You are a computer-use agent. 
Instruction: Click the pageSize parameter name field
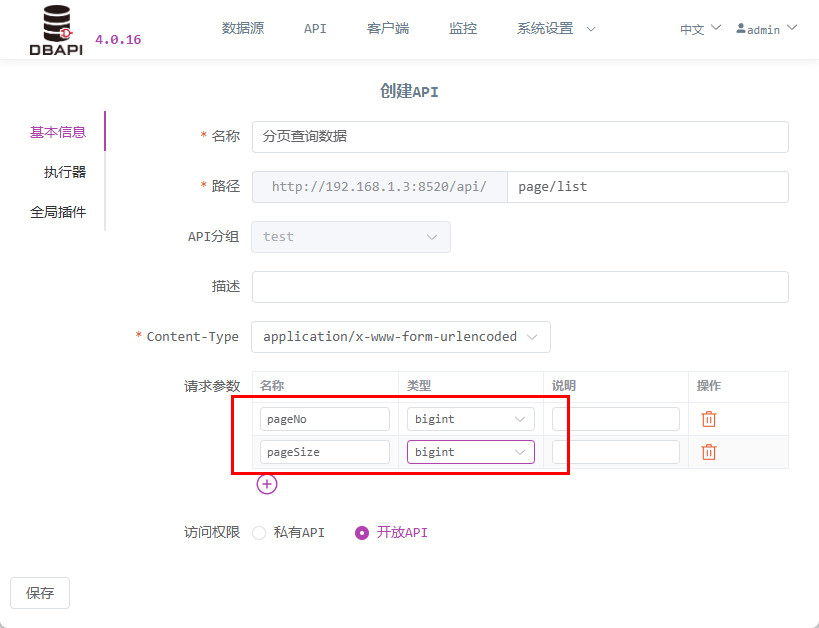tap(324, 452)
